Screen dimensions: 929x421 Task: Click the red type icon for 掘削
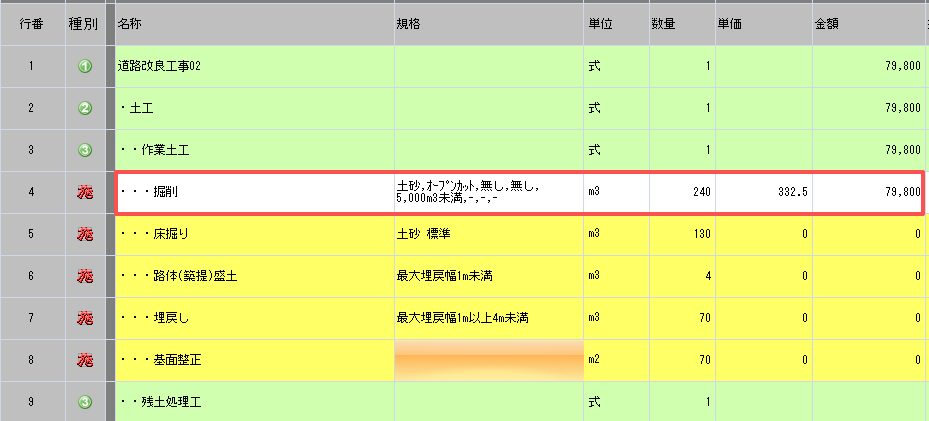(85, 192)
